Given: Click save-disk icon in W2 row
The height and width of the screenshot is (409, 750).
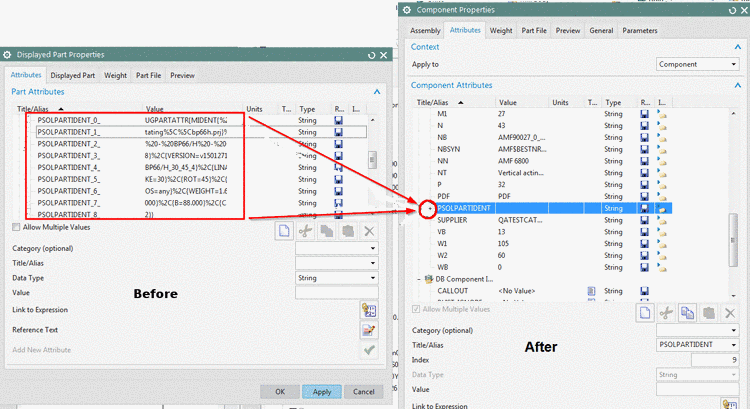Looking at the screenshot, I should [644, 255].
